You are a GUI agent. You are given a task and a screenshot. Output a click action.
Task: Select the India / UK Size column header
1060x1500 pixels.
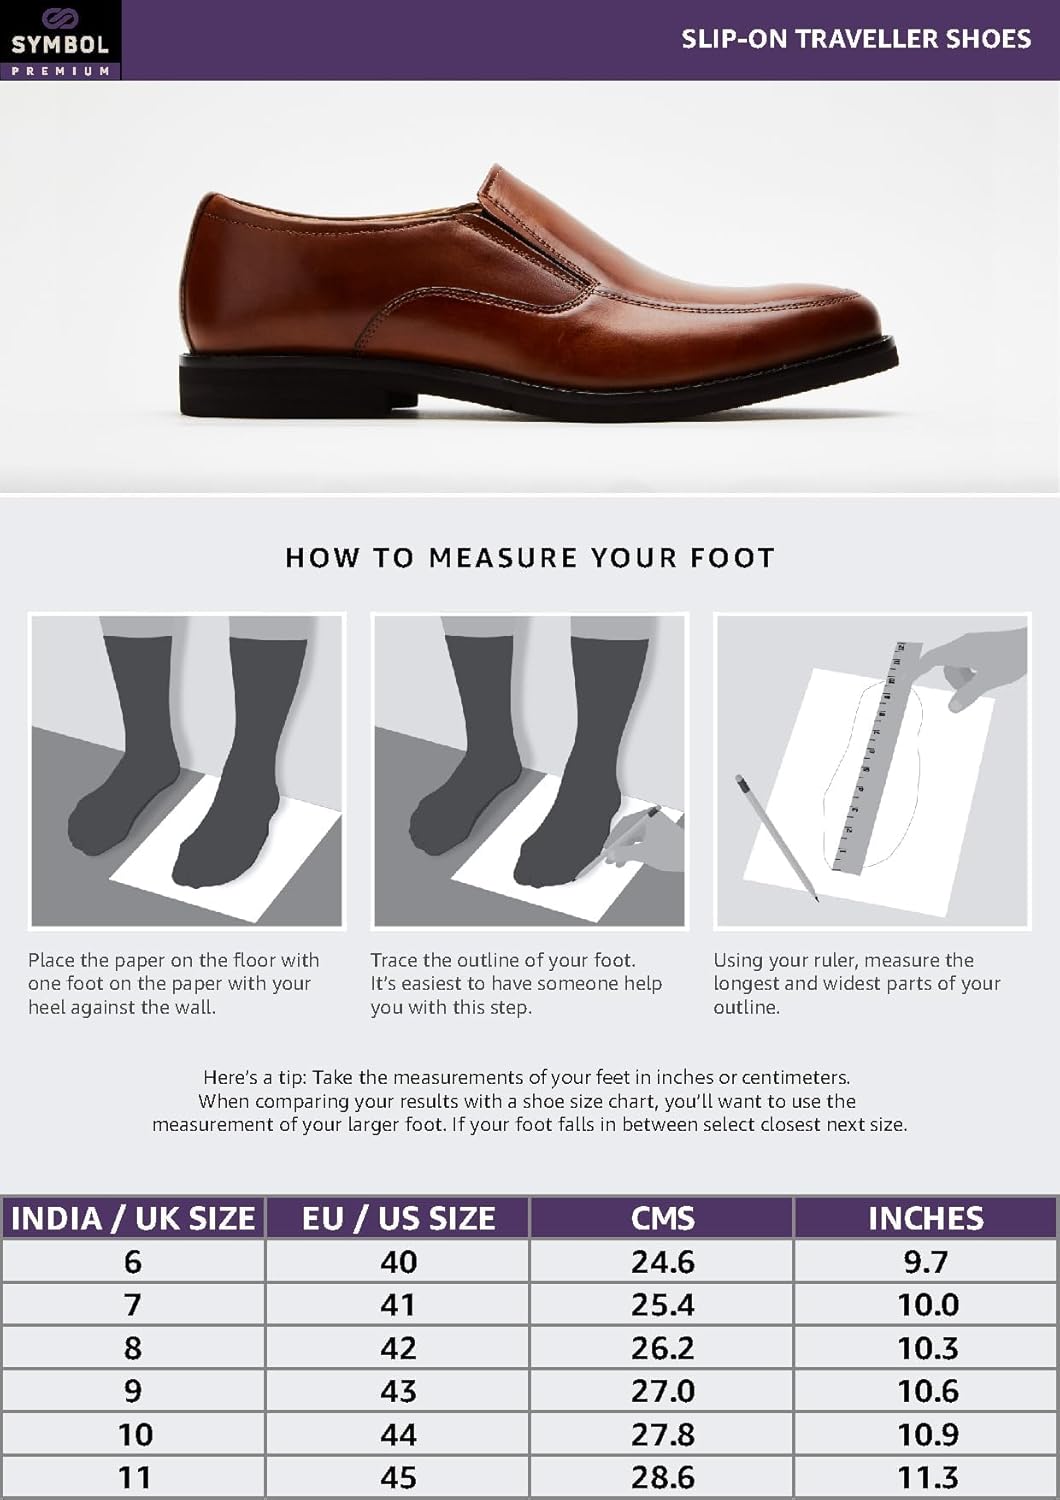point(133,1218)
